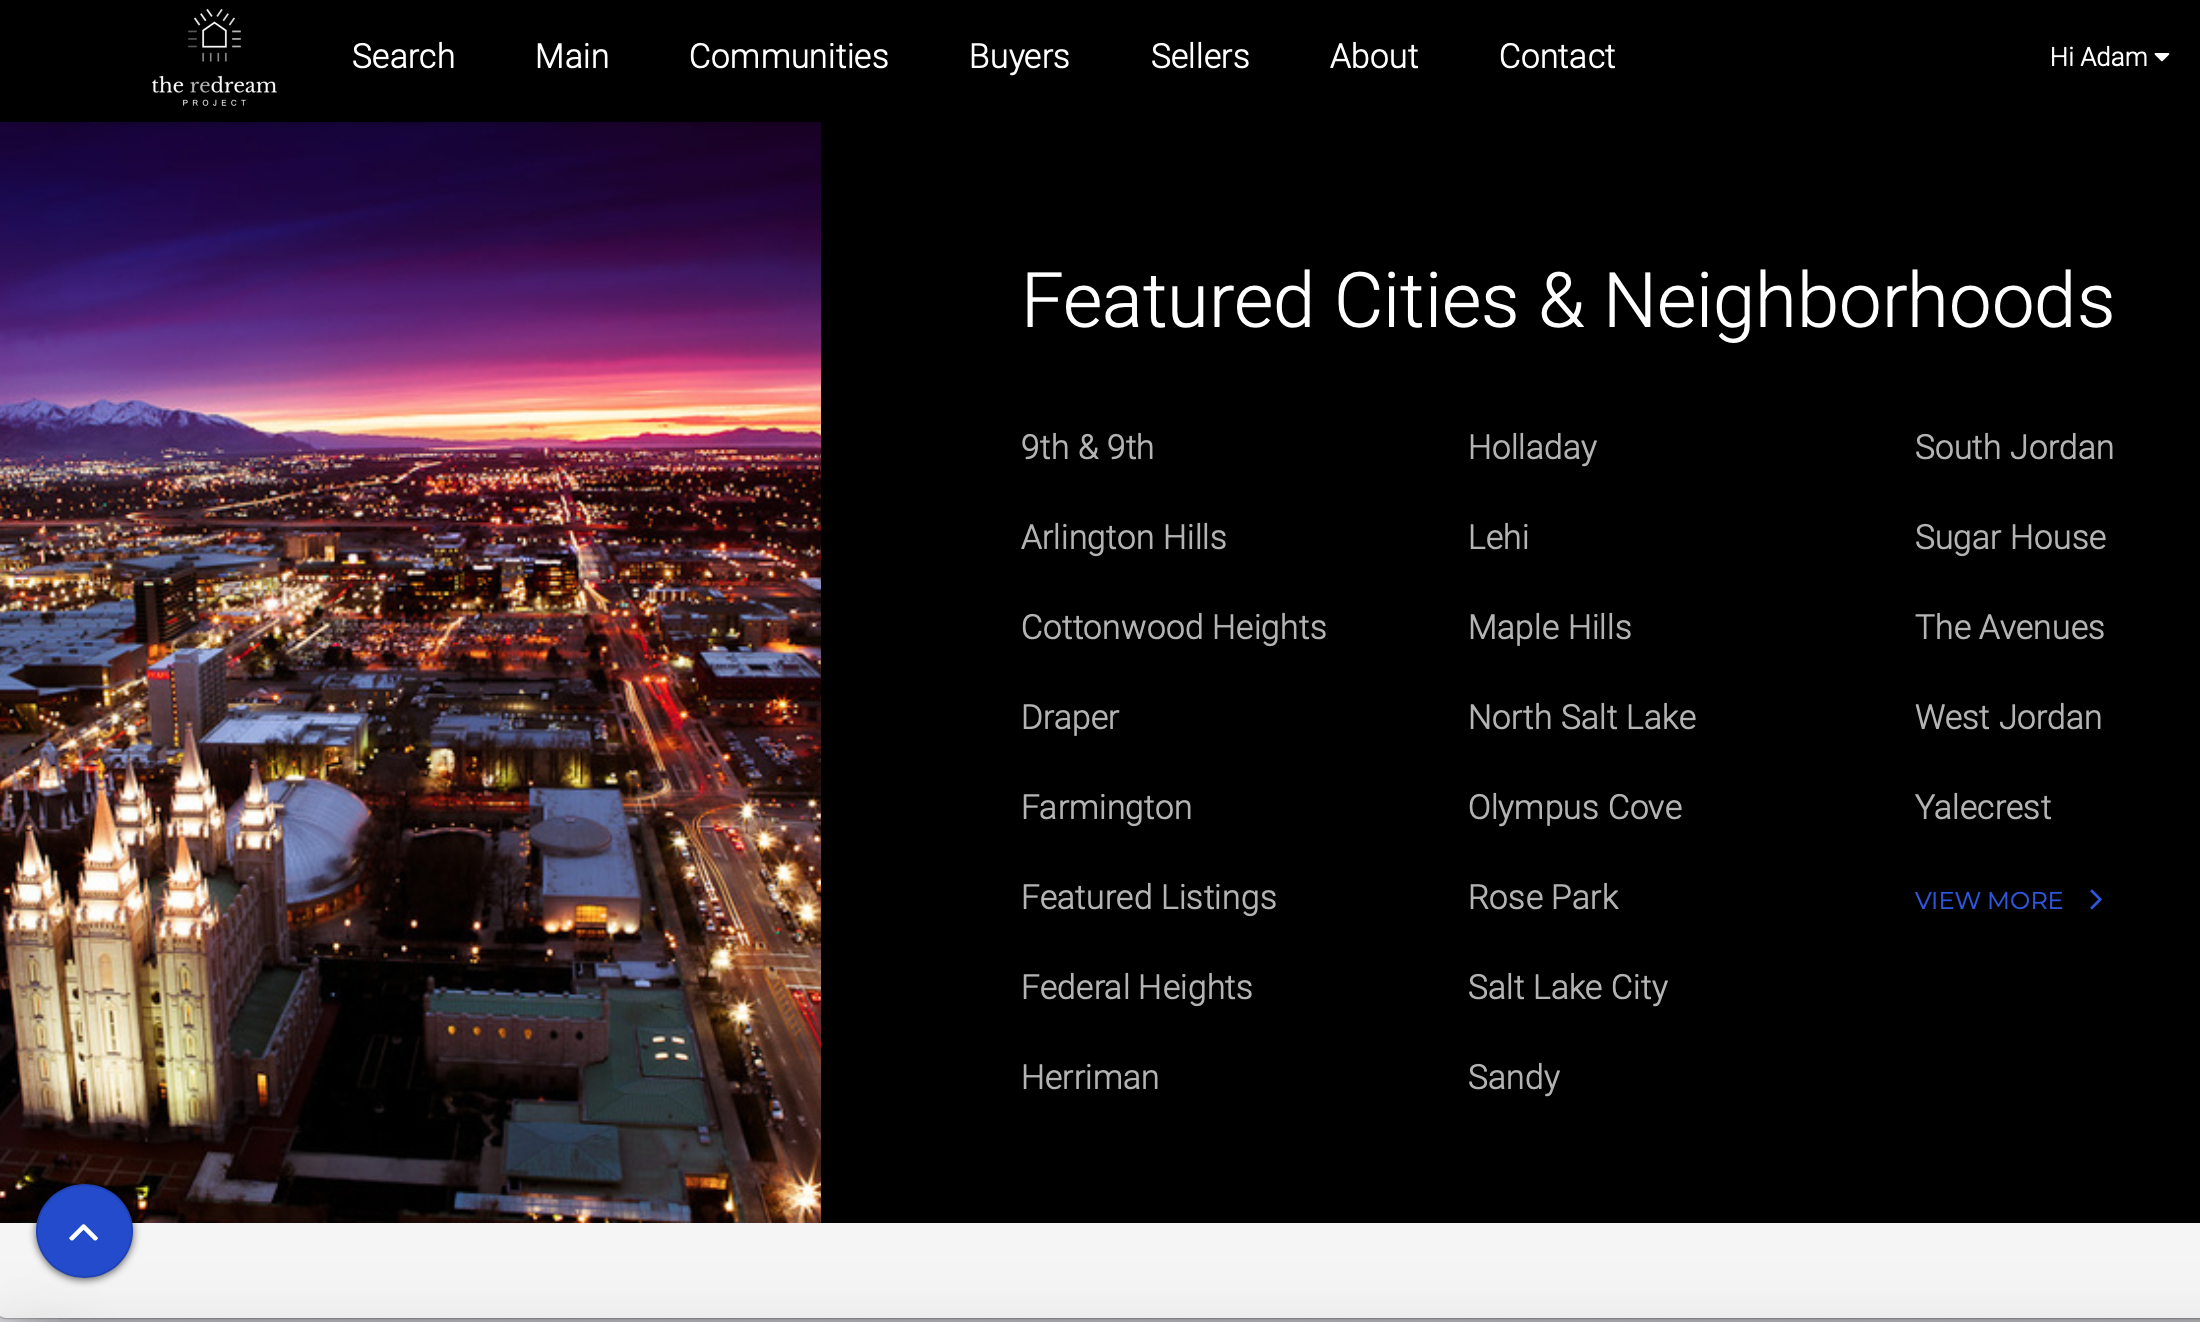Click the arrow next to VIEW MORE
Screen dimensions: 2200x1322
[x=2096, y=900]
